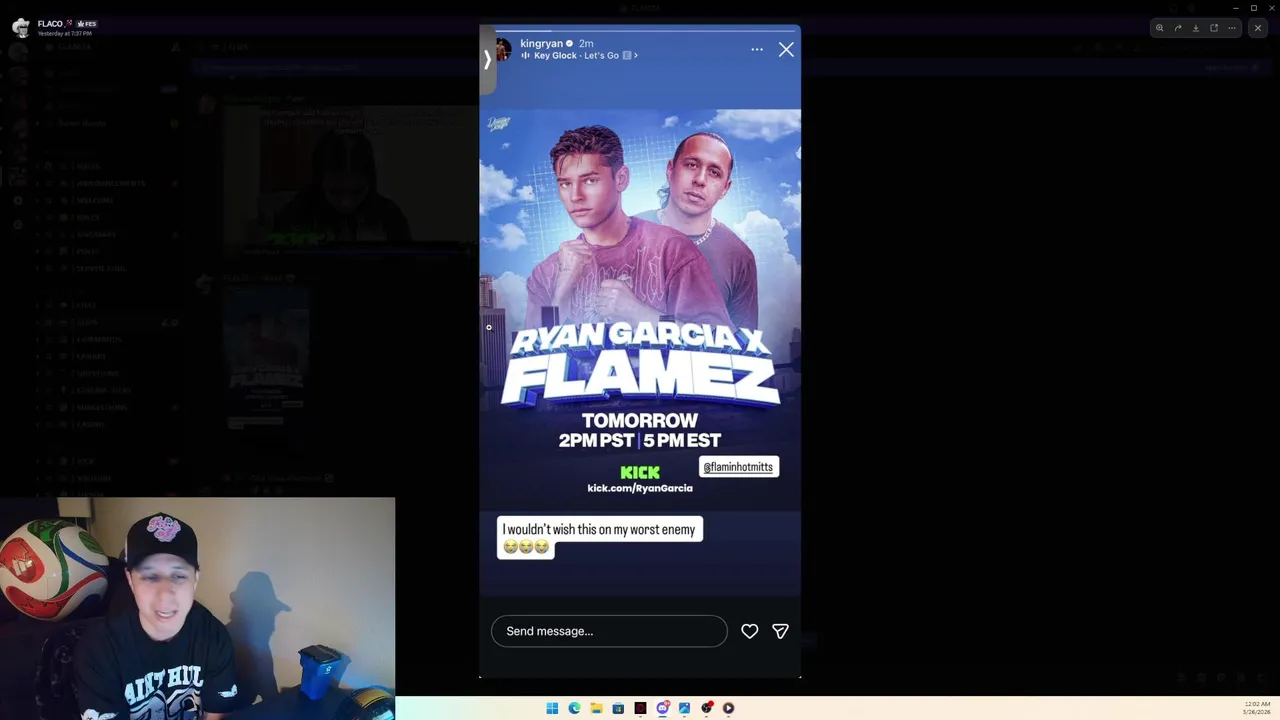Viewport: 1280px width, 720px height.
Task: Download the image with the download icon
Action: (x=1196, y=28)
